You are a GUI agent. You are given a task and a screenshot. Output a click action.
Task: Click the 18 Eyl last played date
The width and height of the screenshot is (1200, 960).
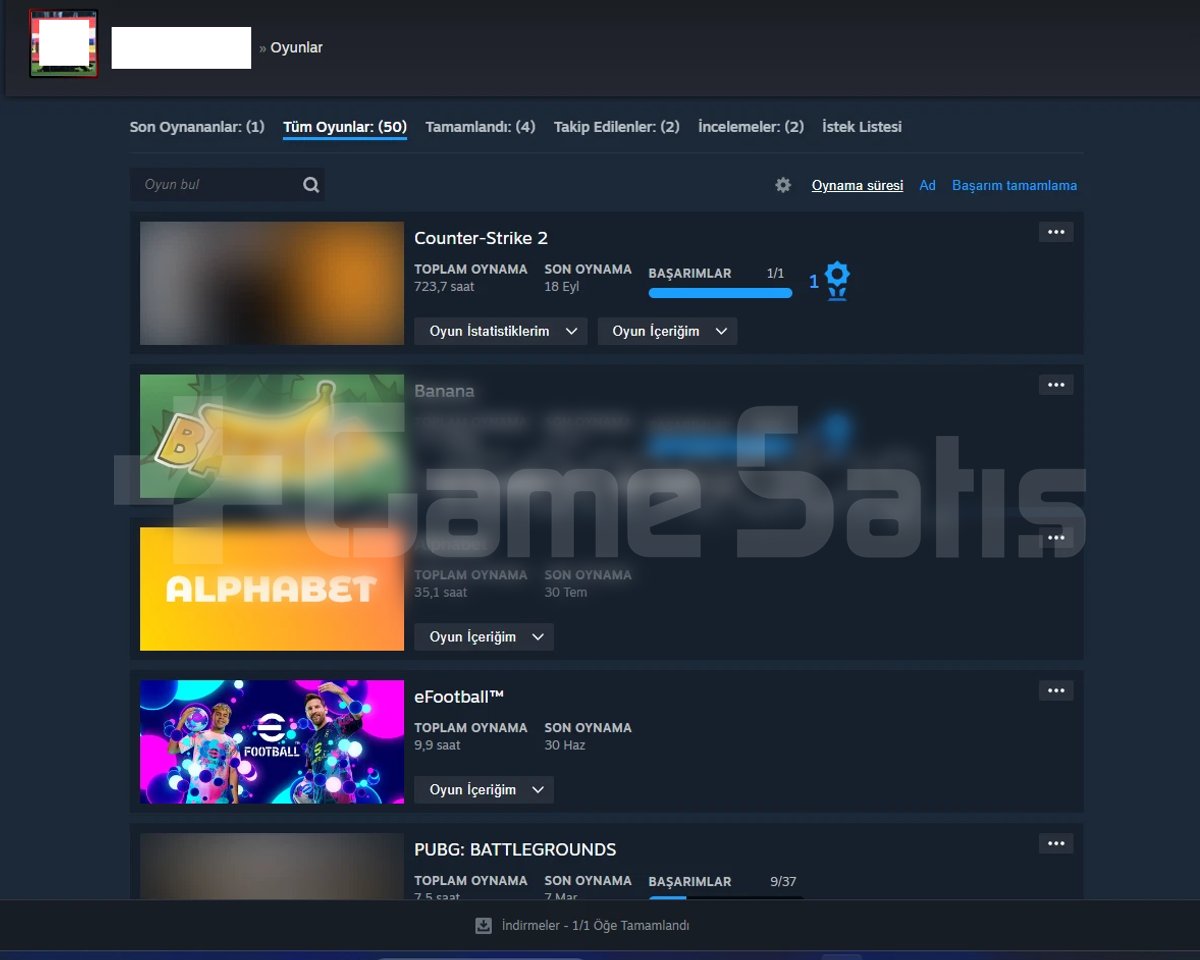(562, 287)
